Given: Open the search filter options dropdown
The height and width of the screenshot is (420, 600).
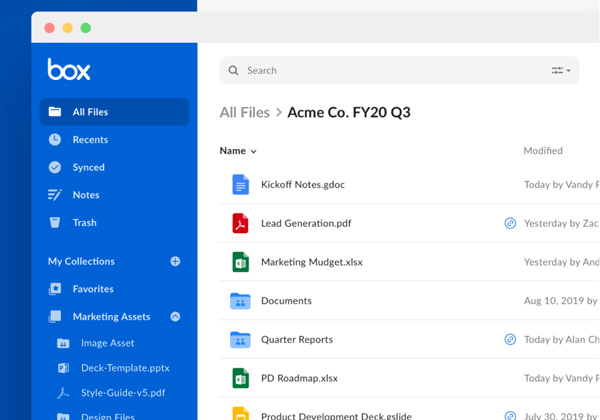Looking at the screenshot, I should [x=561, y=70].
